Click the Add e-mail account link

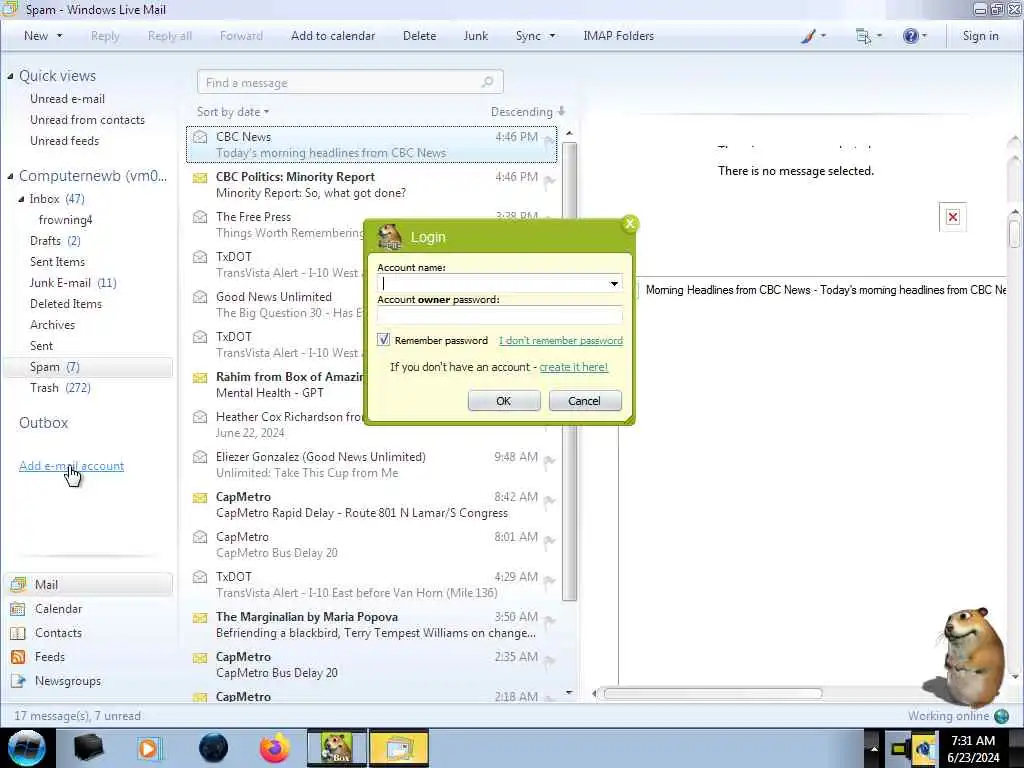(x=71, y=466)
